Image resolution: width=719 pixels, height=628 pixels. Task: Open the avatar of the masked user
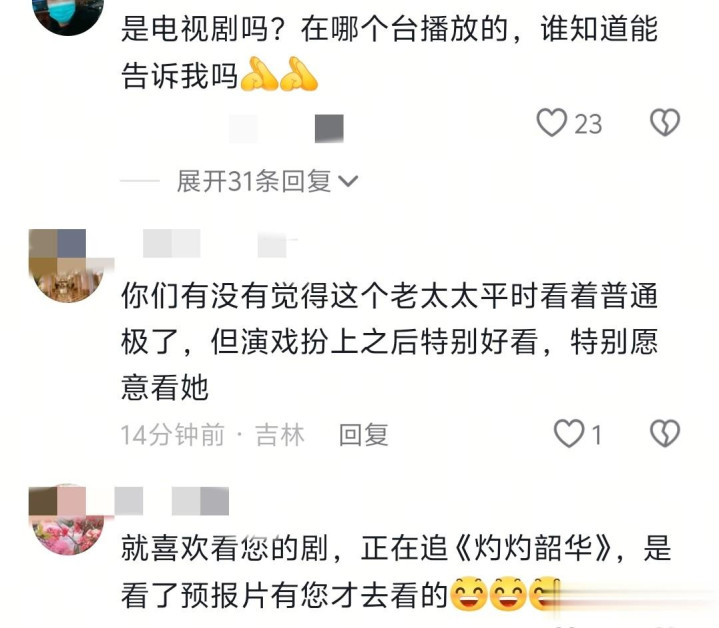68,16
